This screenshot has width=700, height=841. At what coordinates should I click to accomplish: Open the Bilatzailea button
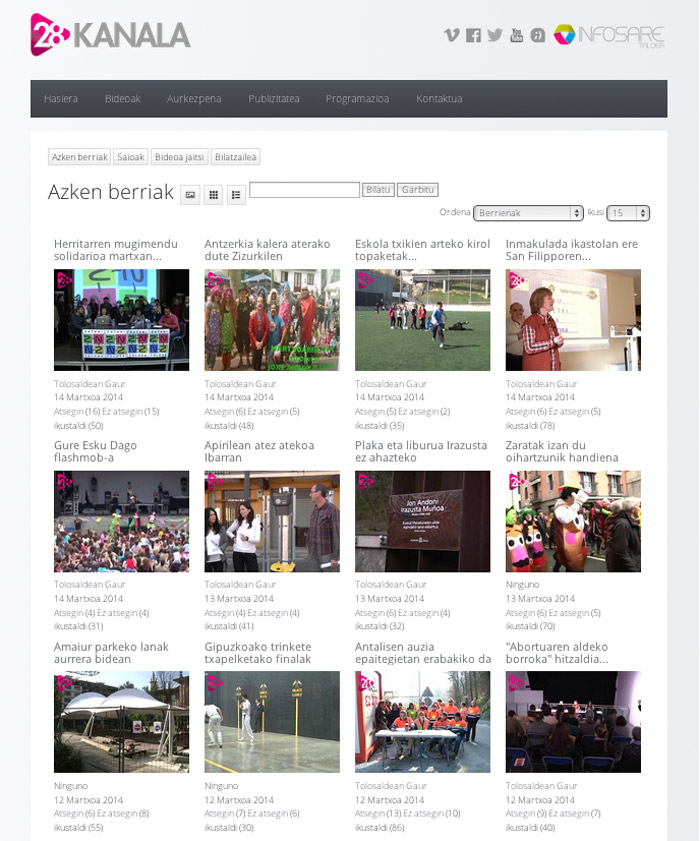pyautogui.click(x=235, y=157)
